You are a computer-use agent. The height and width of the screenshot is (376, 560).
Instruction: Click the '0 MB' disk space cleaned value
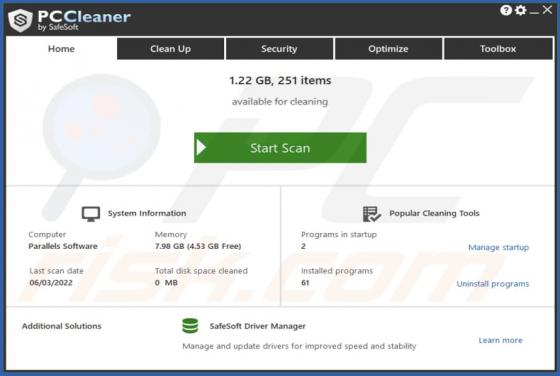(166, 282)
